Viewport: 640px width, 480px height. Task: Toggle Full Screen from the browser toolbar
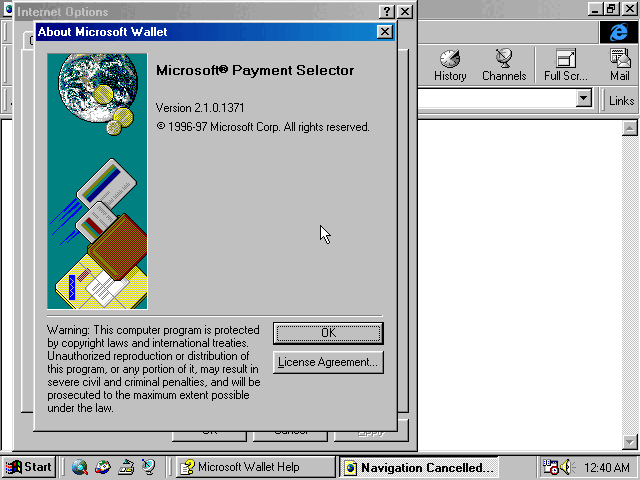click(566, 65)
